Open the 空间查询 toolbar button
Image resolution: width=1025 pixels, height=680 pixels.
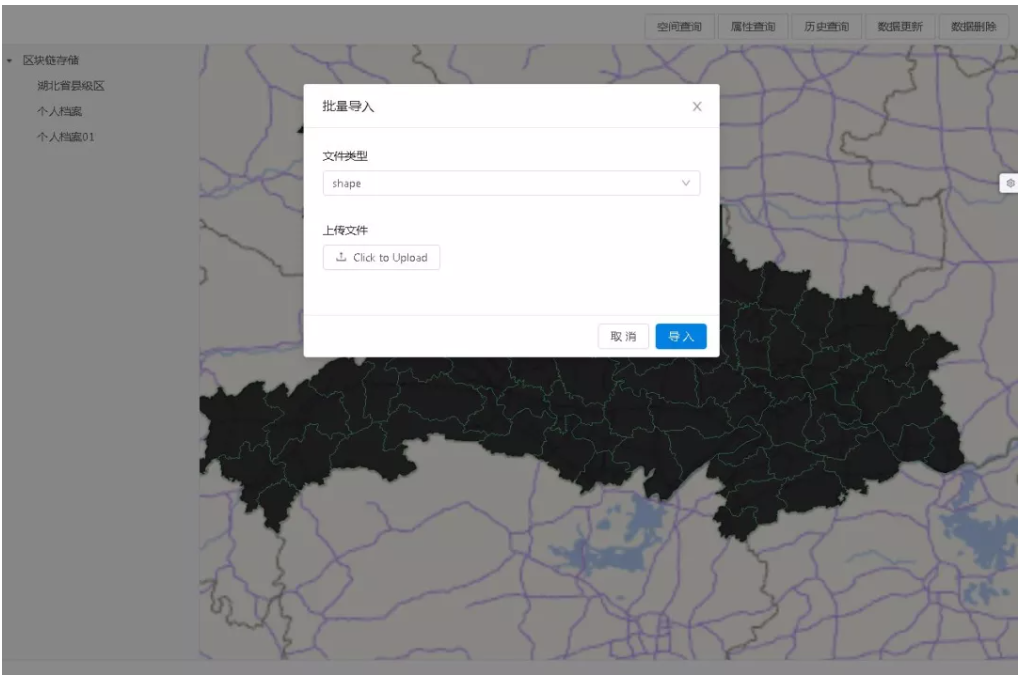pyautogui.click(x=679, y=27)
